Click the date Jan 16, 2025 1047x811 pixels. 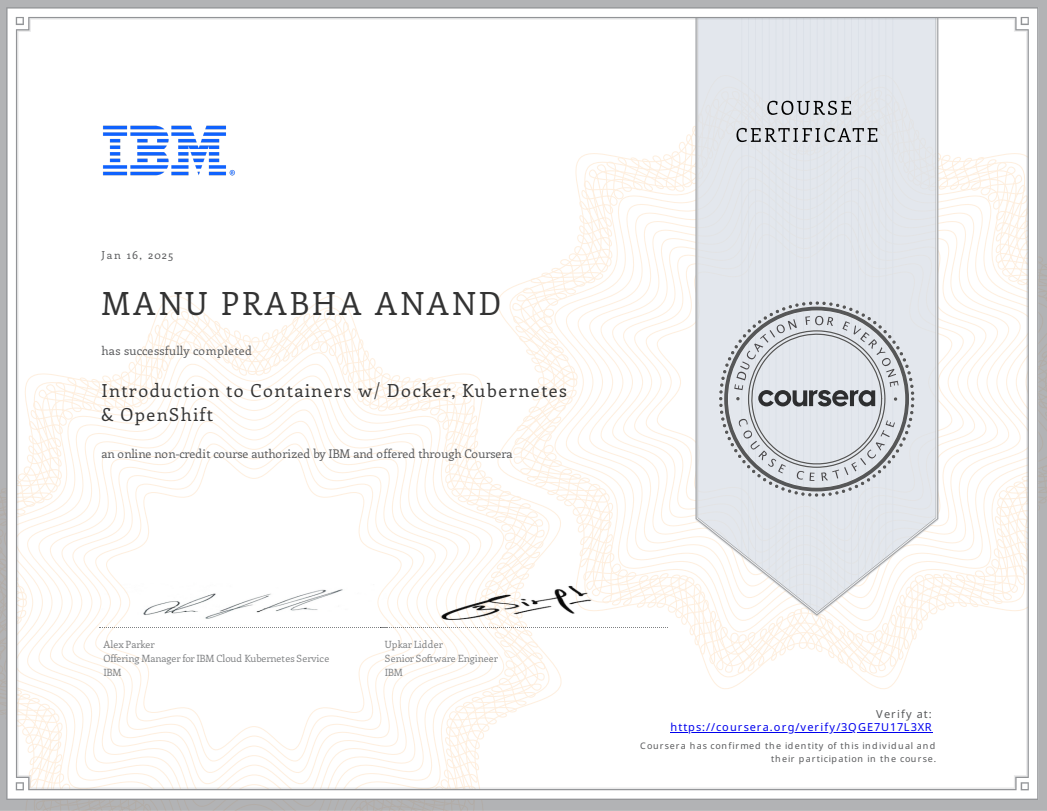(137, 256)
